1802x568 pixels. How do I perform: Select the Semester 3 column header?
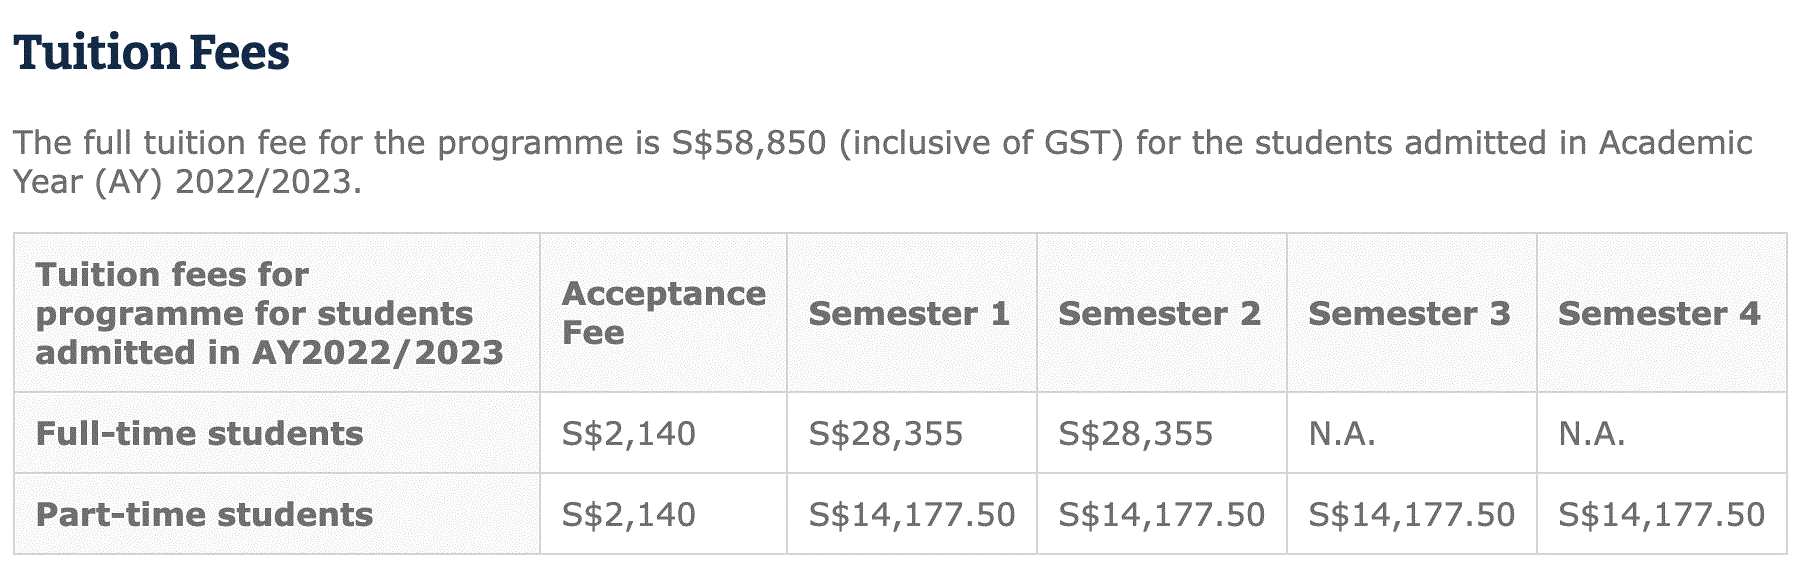[1409, 313]
